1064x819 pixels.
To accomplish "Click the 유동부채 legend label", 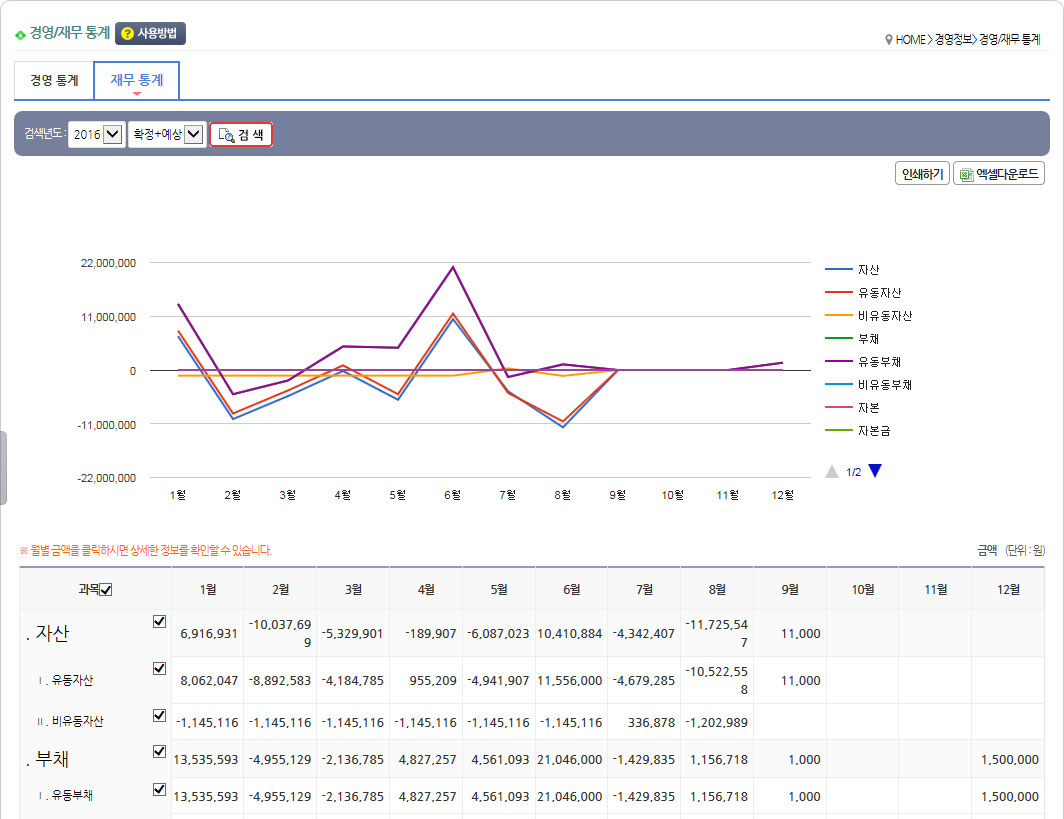I will click(879, 362).
